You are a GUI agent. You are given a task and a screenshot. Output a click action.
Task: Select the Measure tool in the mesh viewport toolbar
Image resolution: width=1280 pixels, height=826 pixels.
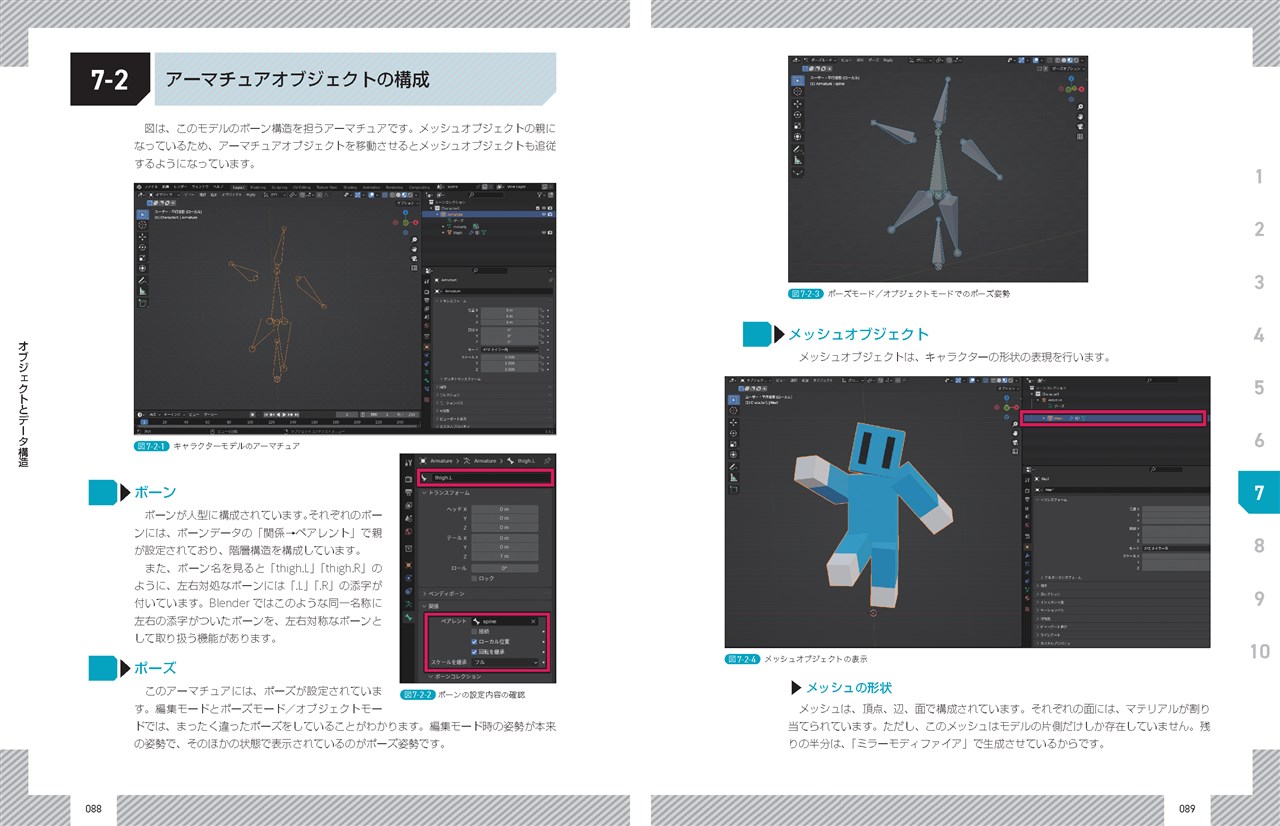coord(733,479)
